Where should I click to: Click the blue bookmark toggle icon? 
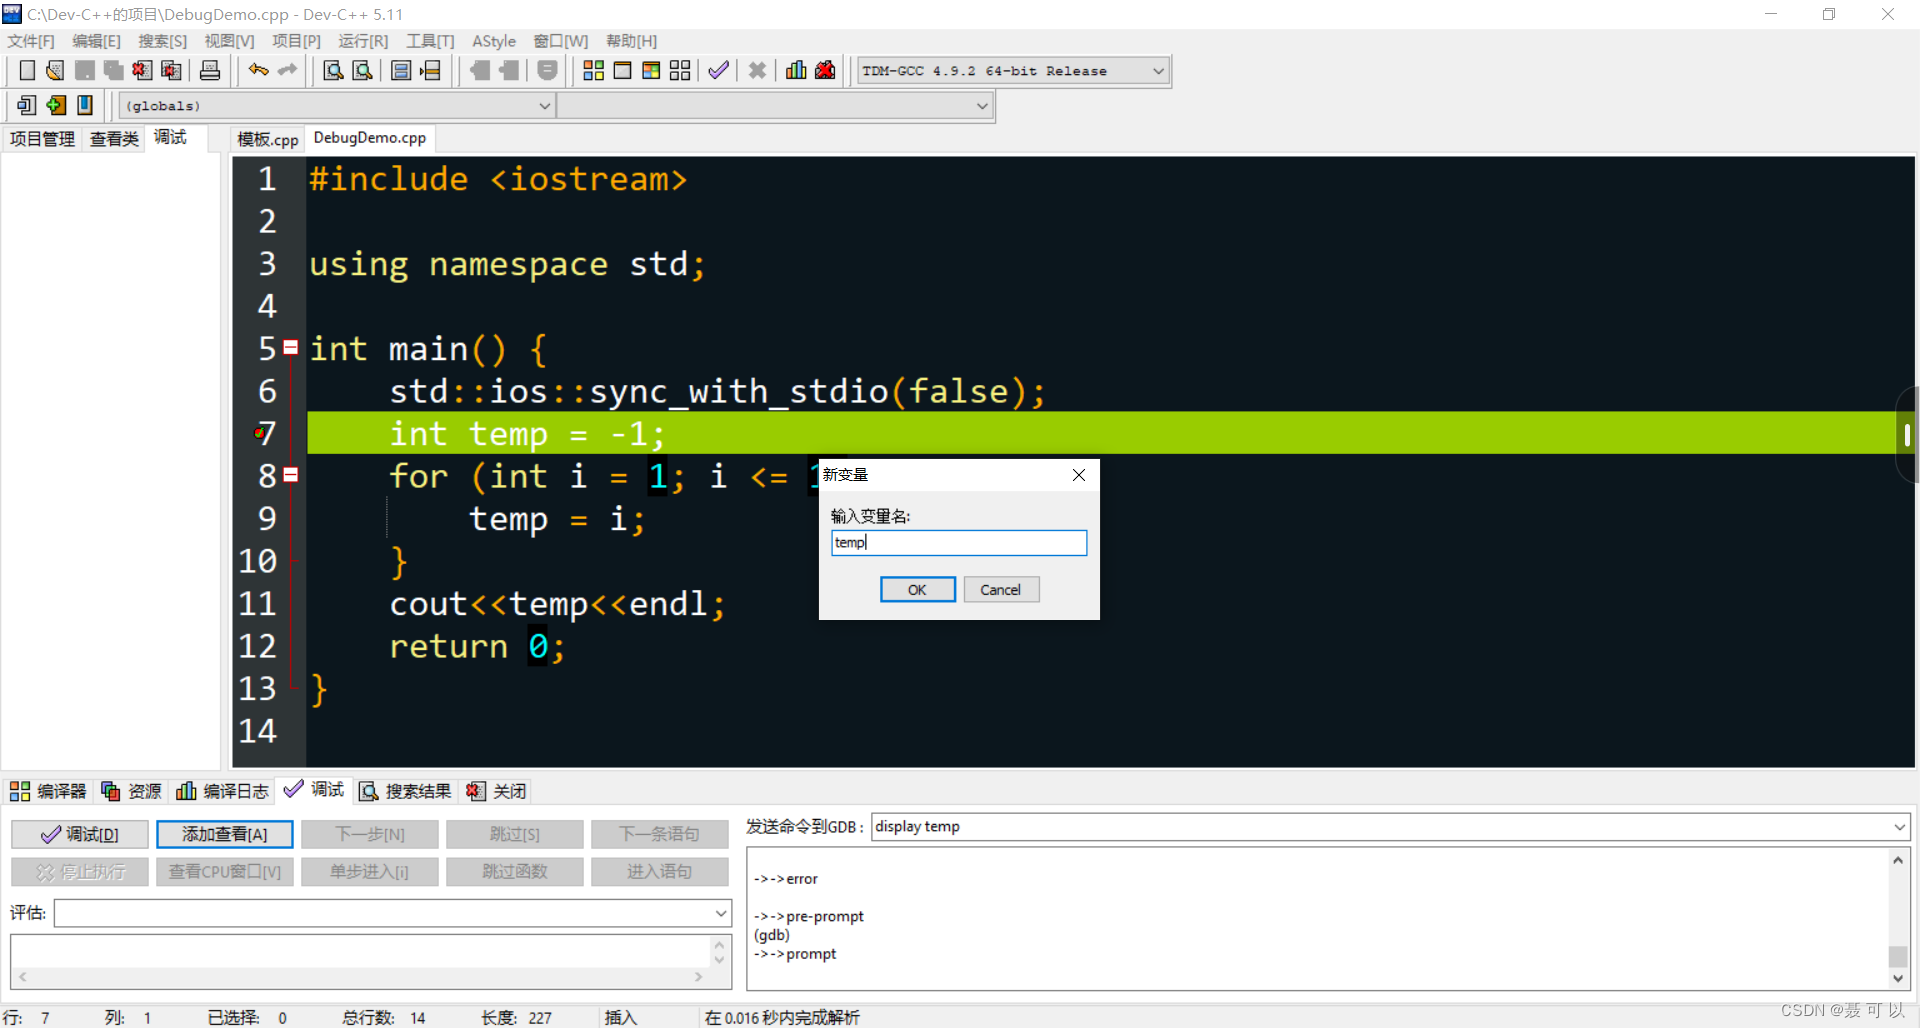click(85, 105)
